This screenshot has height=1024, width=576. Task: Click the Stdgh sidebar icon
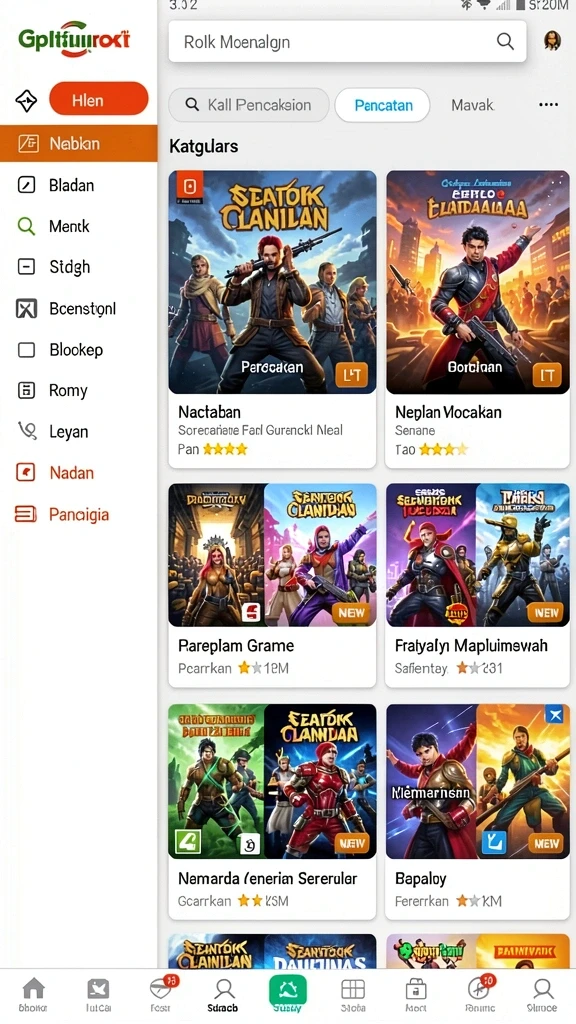coord(26,266)
